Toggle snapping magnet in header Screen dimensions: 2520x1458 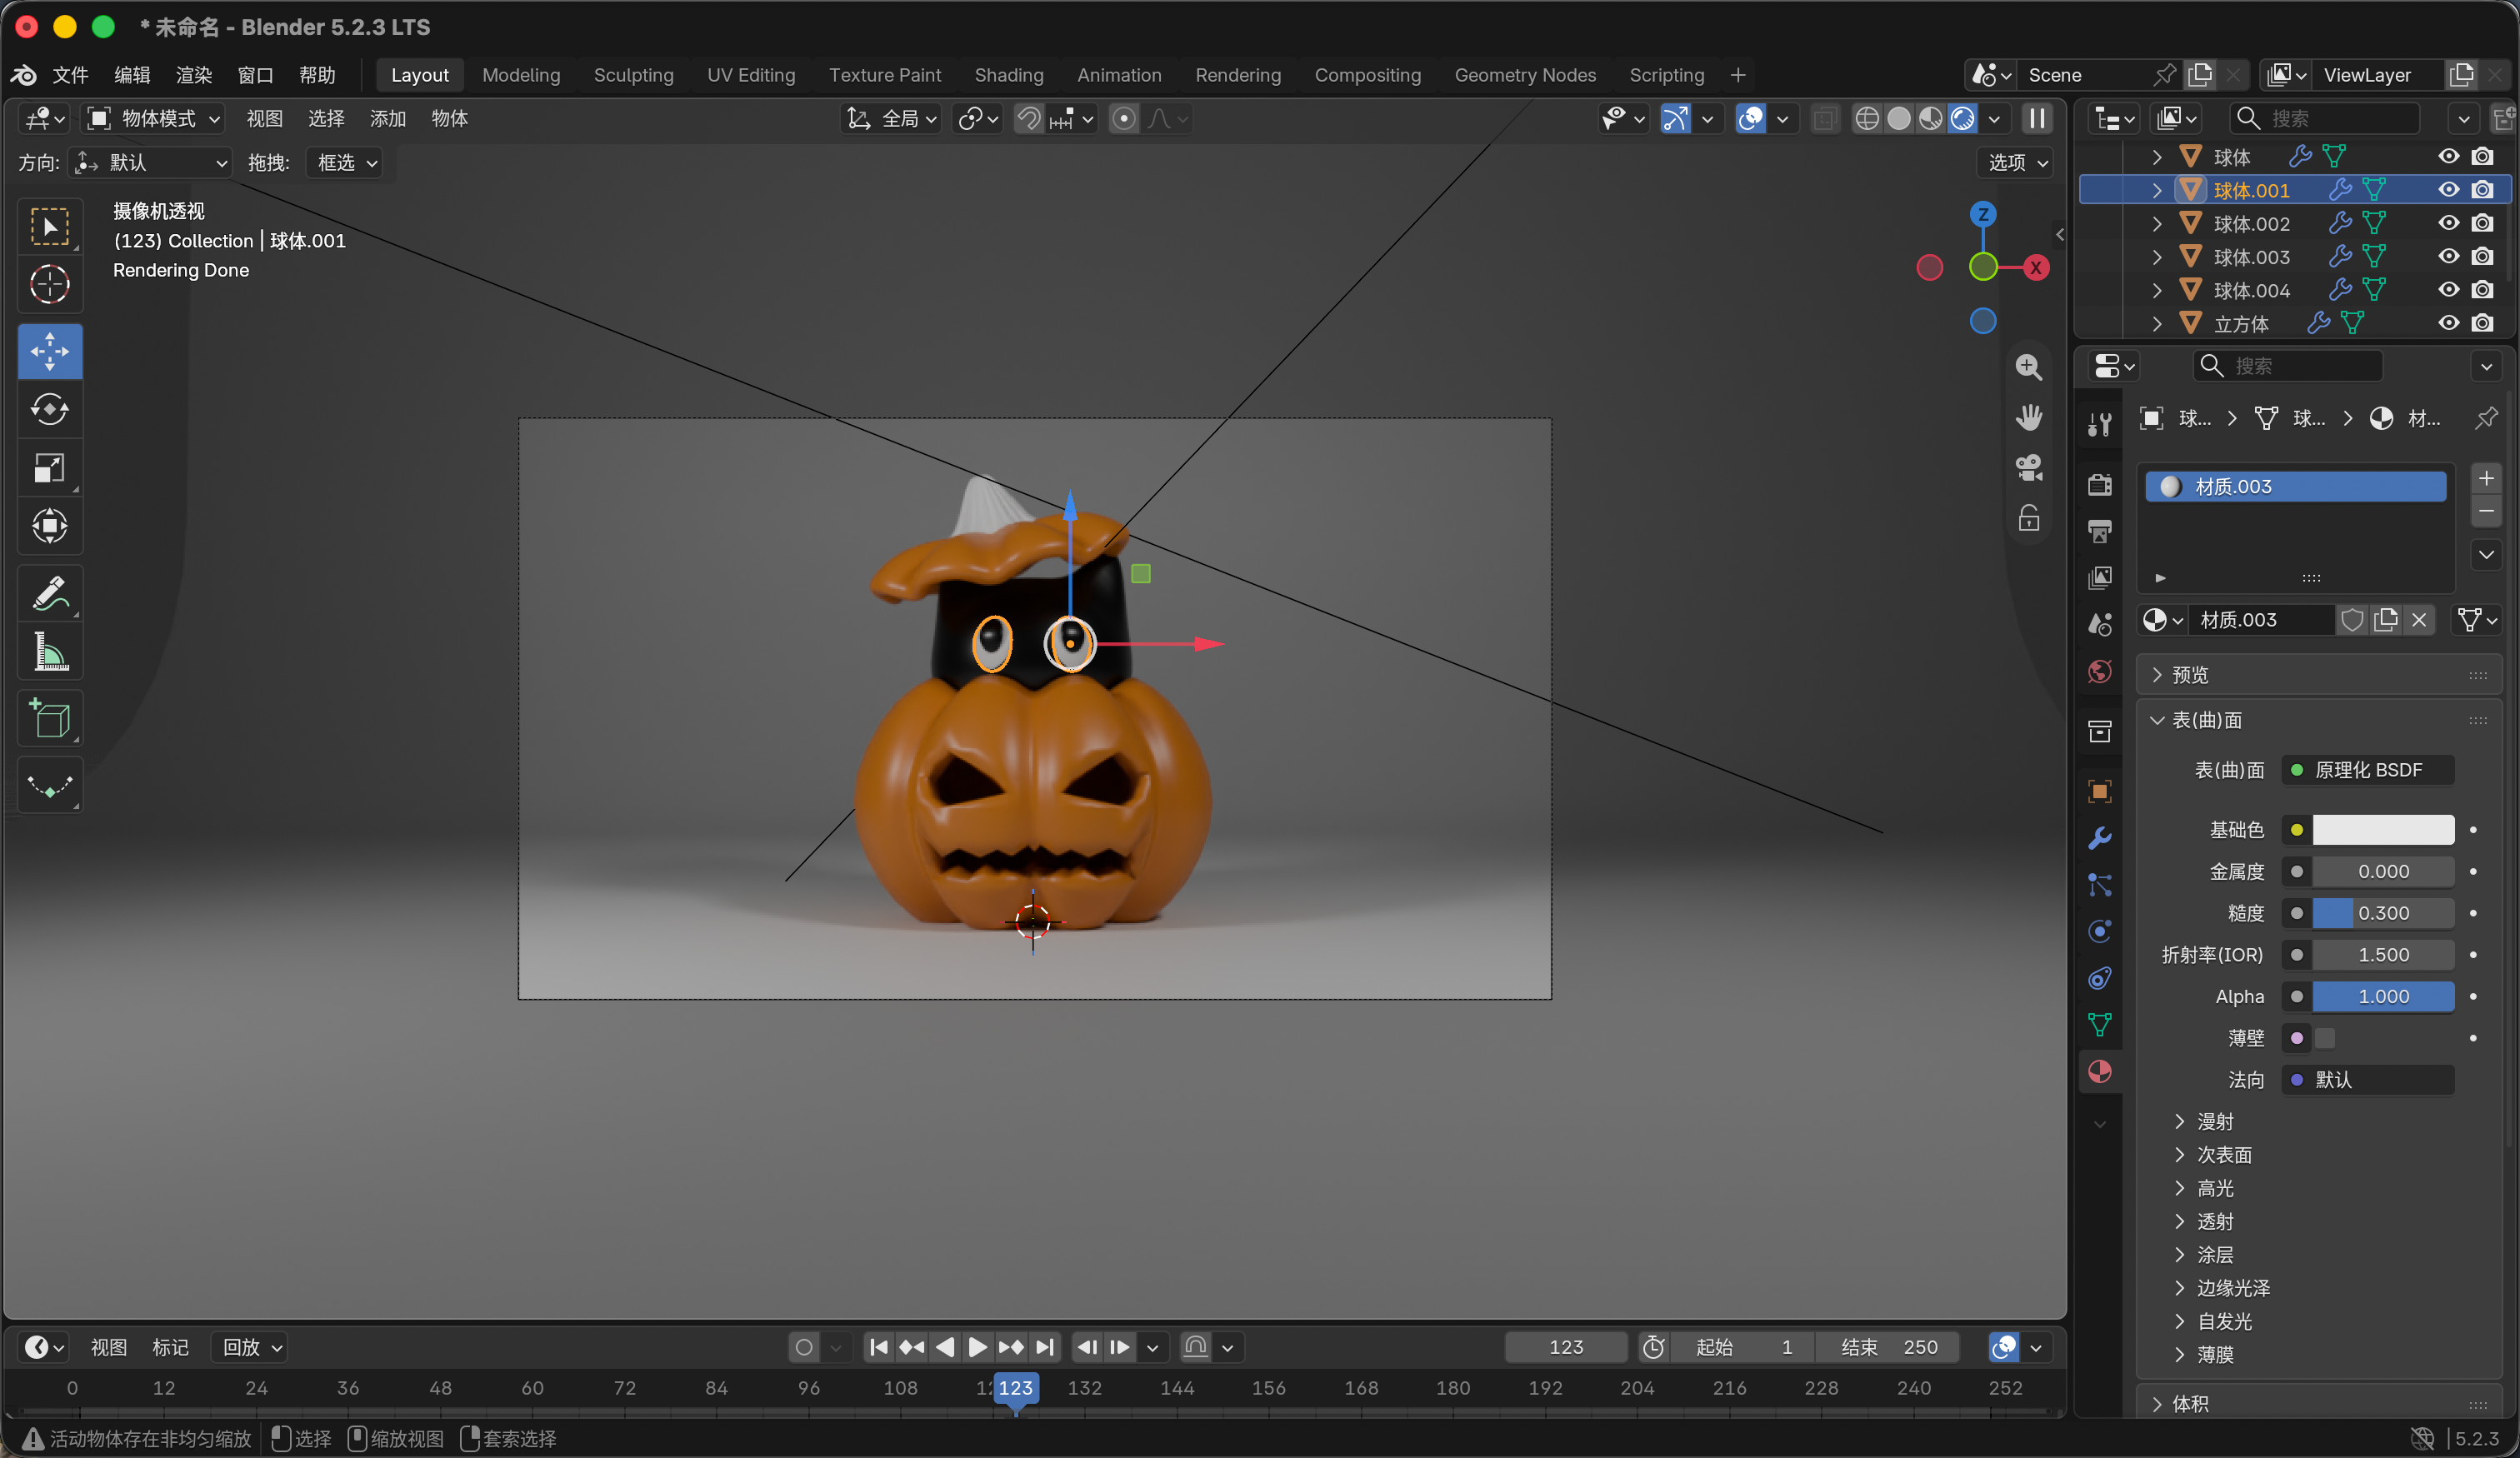point(1029,119)
